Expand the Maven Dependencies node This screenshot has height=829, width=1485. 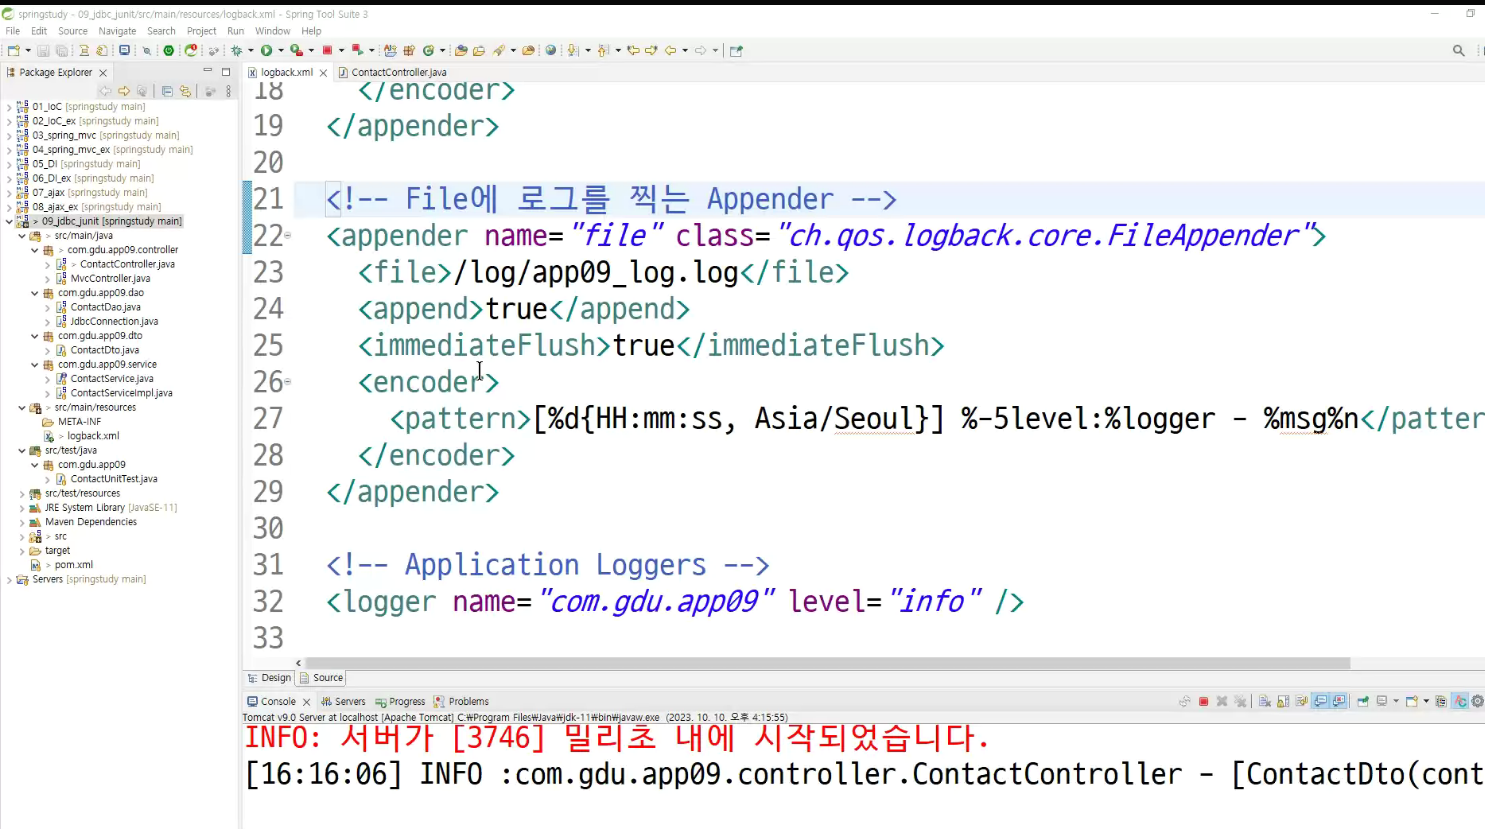(22, 522)
